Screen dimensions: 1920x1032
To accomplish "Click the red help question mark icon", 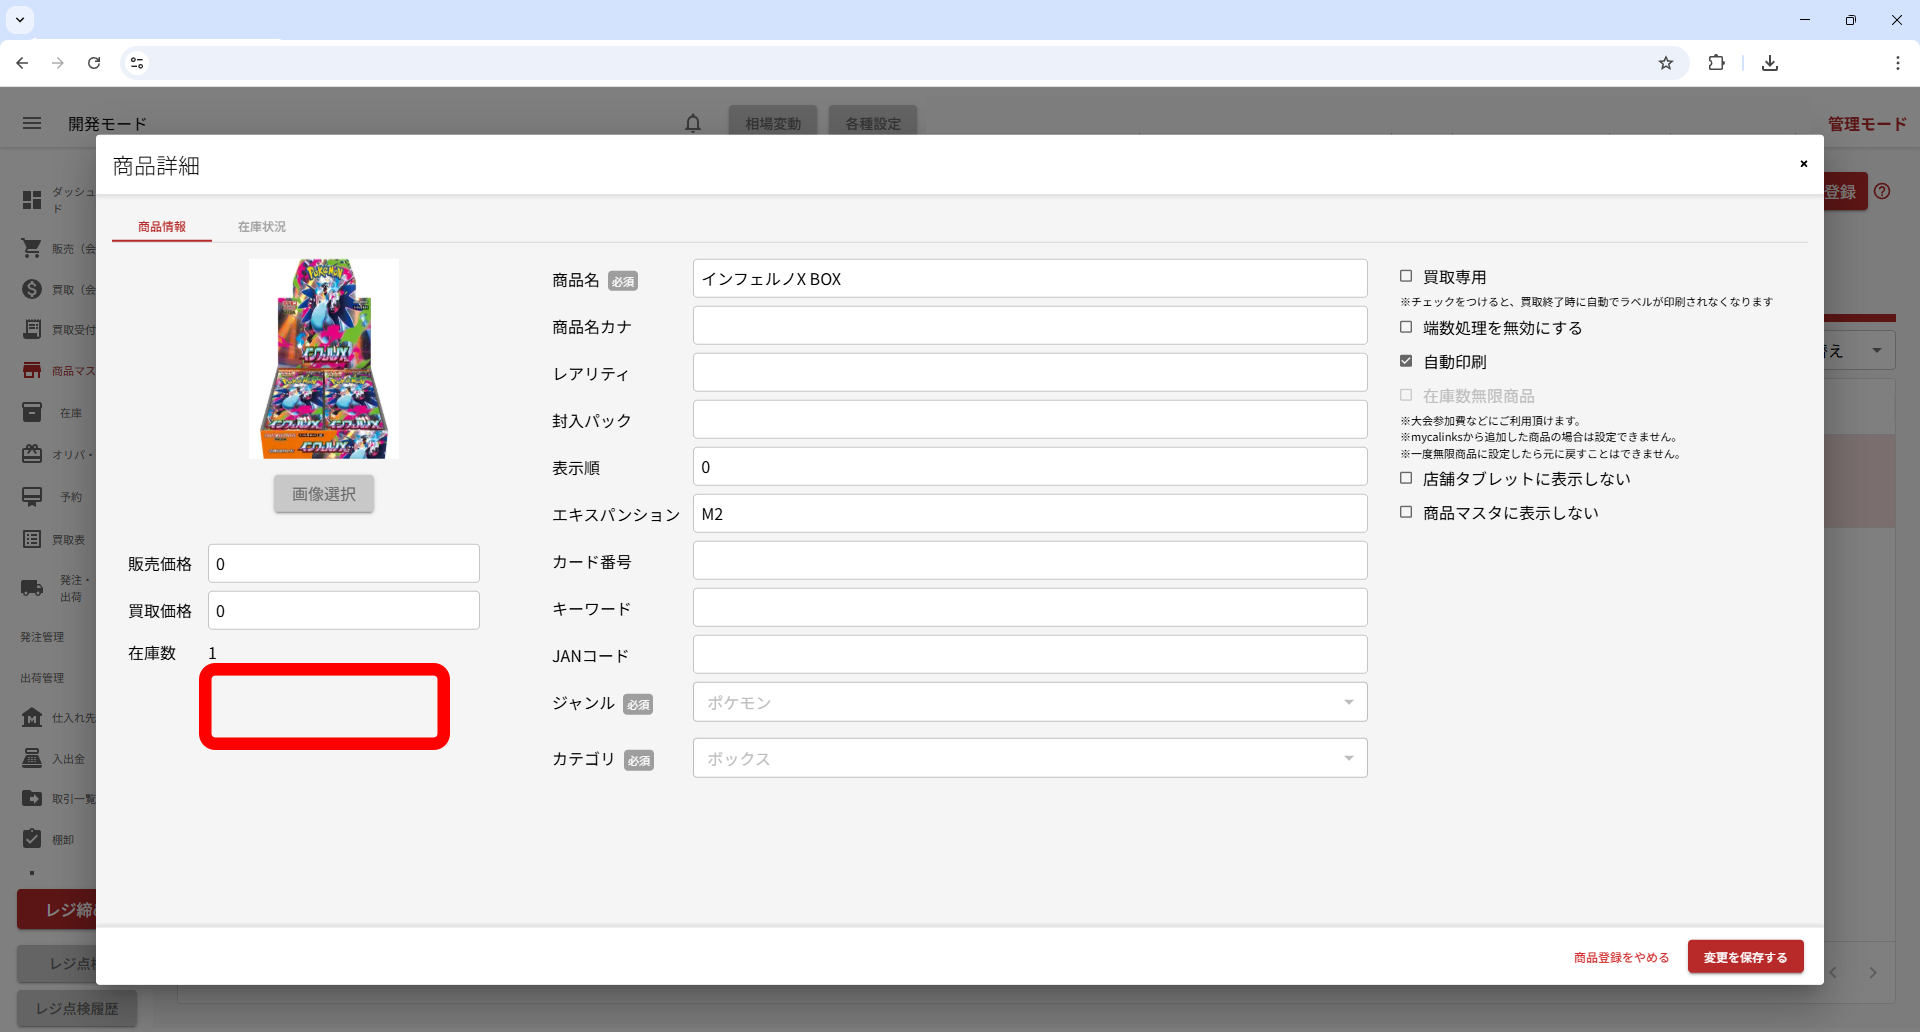I will point(1882,191).
